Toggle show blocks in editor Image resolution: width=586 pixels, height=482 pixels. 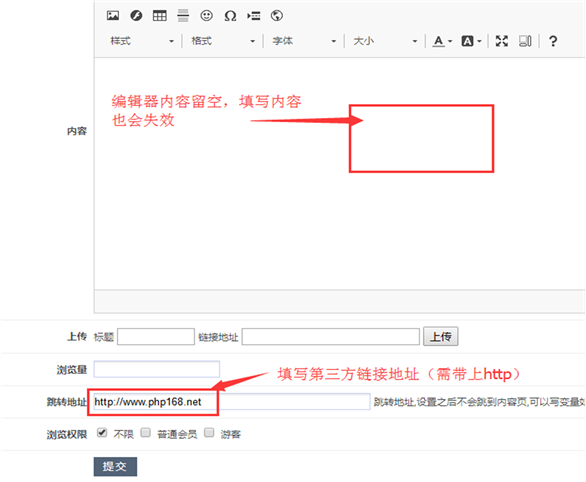point(525,41)
